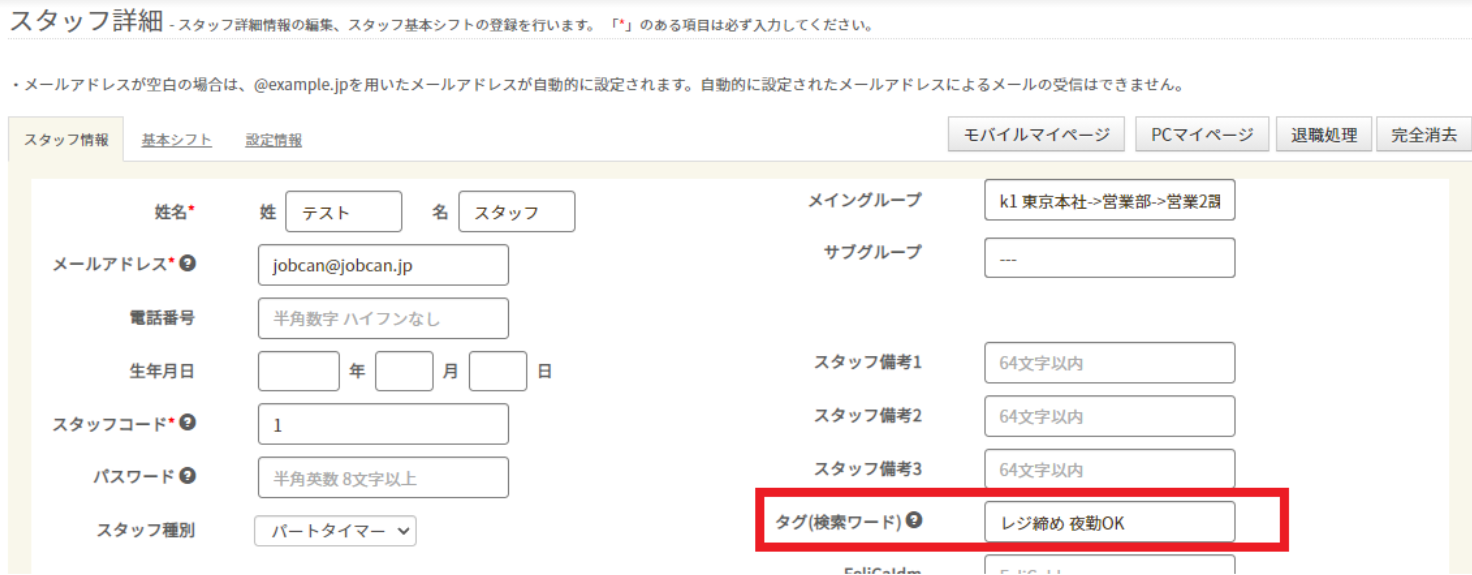Click help icon beside スタッフコード label
The width and height of the screenshot is (1472, 575).
pyautogui.click(x=187, y=423)
